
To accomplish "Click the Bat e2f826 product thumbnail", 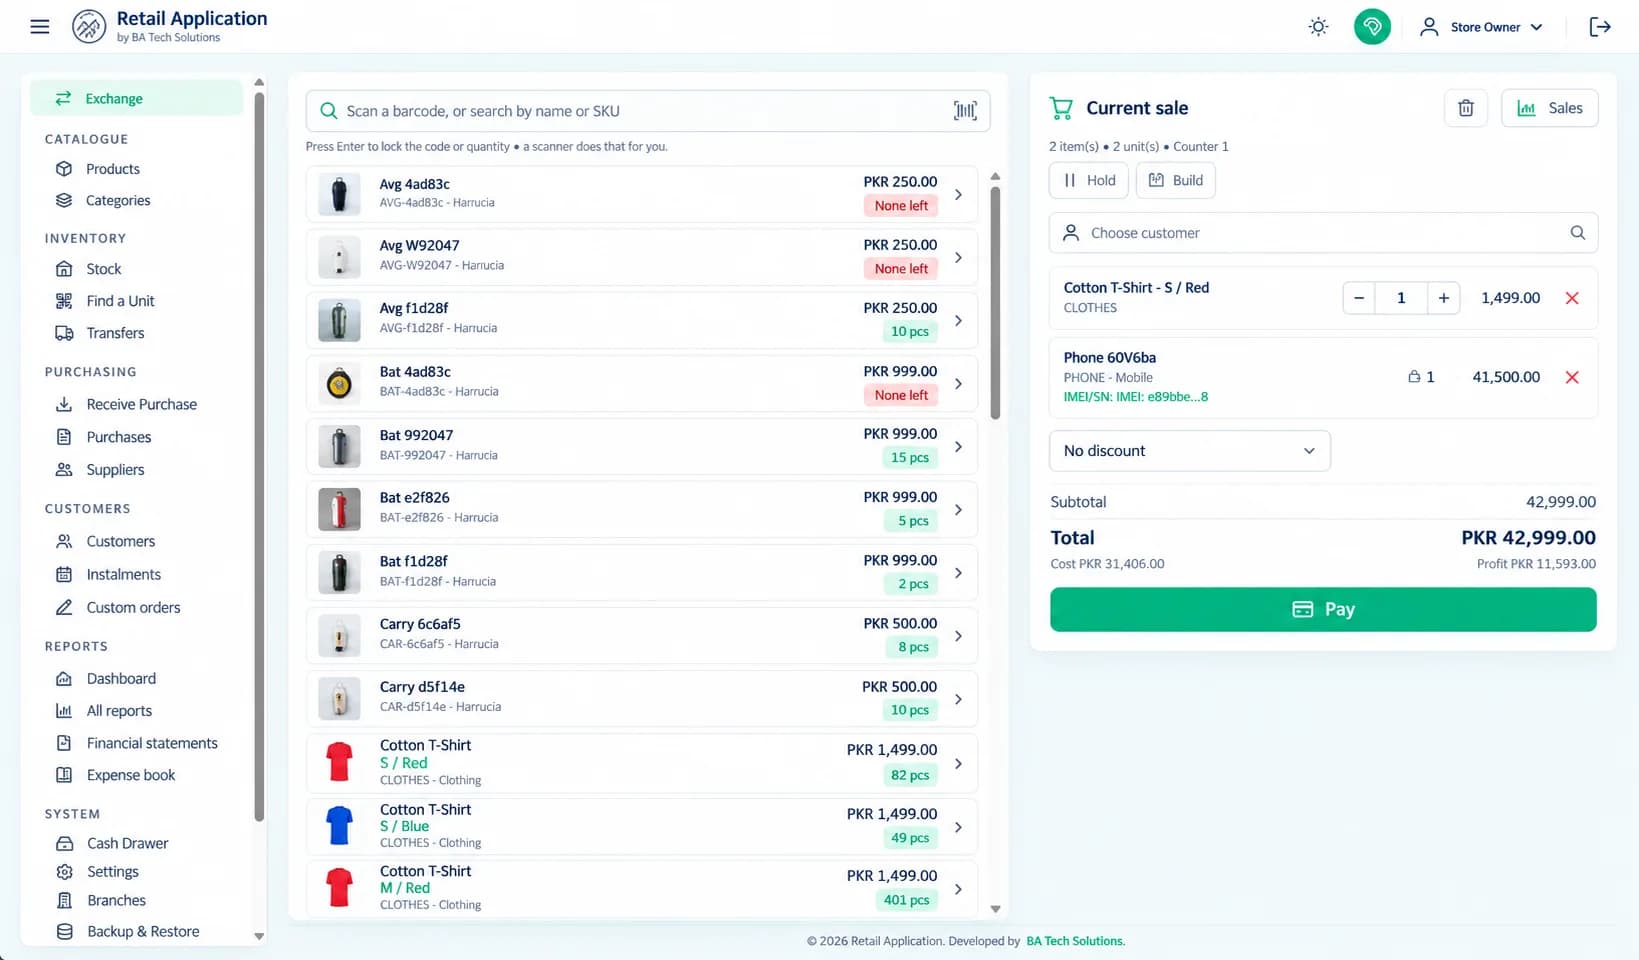I will coord(339,510).
